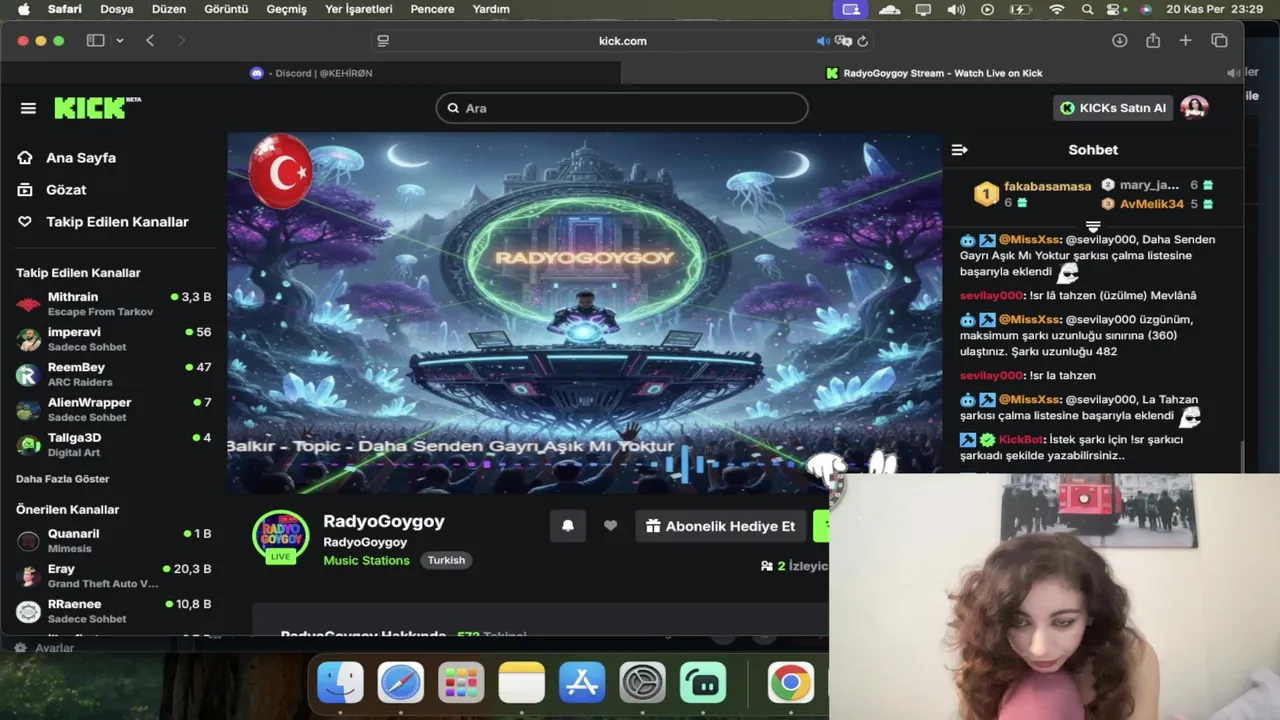This screenshot has width=1280, height=720.
Task: Open AlienWrapper channel in sidebar
Action: coord(114,409)
